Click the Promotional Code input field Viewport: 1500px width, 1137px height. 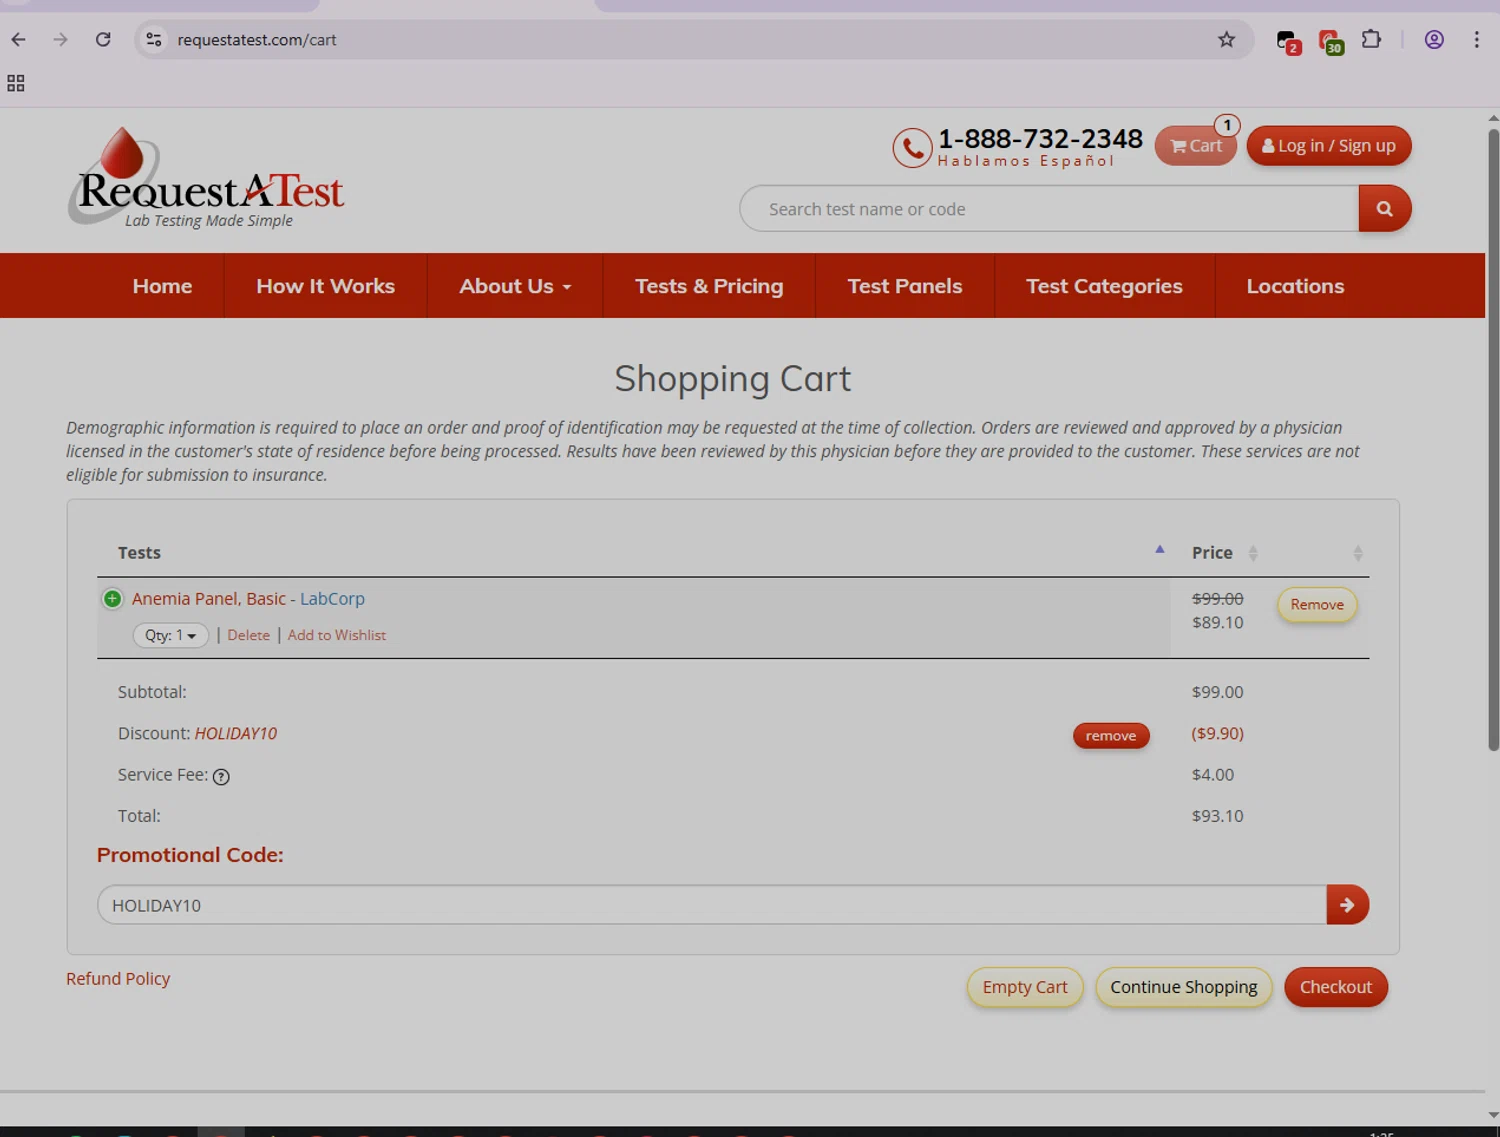pos(712,905)
